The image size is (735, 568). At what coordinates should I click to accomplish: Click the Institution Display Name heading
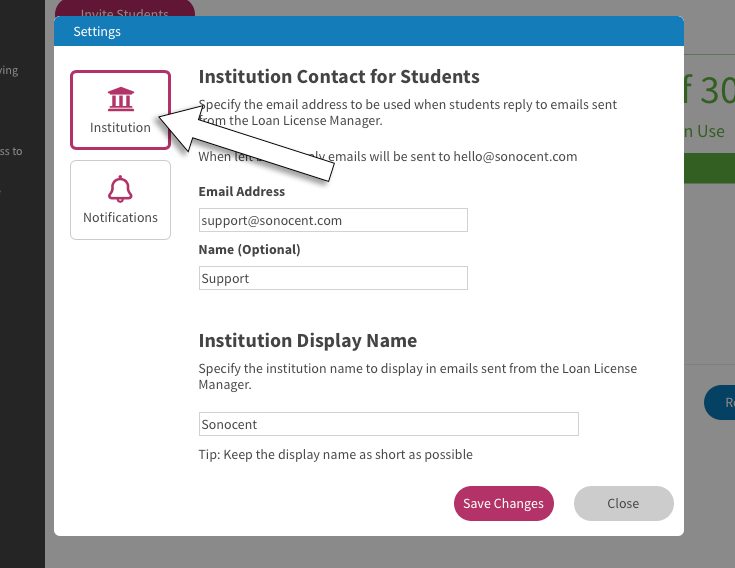point(308,341)
